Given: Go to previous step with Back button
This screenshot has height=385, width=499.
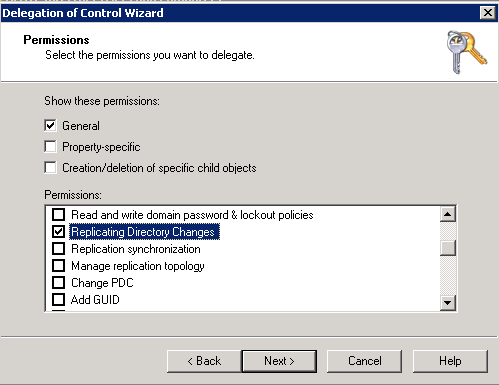Looking at the screenshot, I should pos(204,361).
